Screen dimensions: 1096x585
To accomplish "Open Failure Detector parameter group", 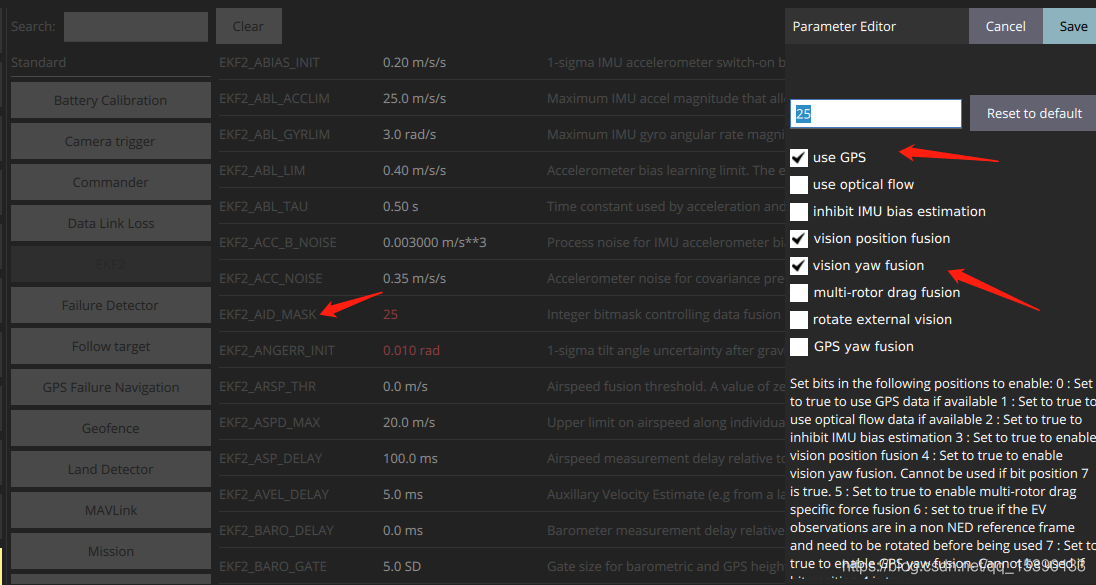I will [x=110, y=305].
